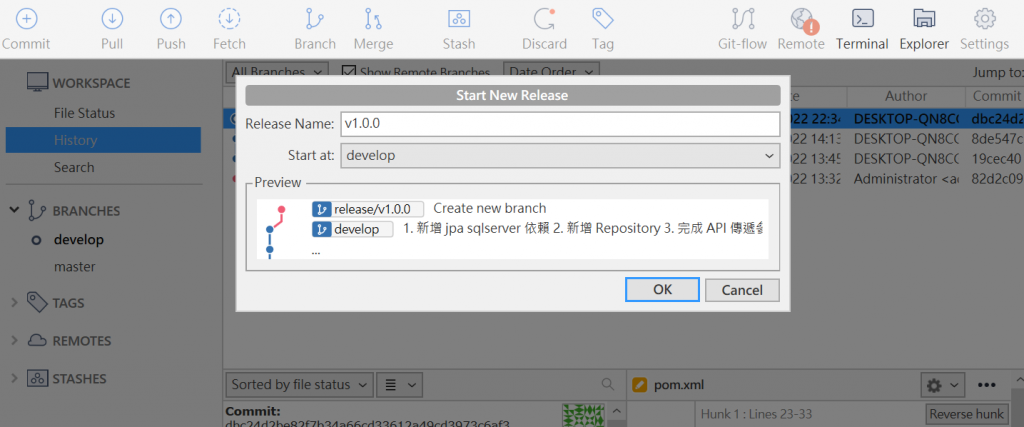Click the release/v1.0.0 branch label in preview
The height and width of the screenshot is (427, 1024).
[x=368, y=209]
